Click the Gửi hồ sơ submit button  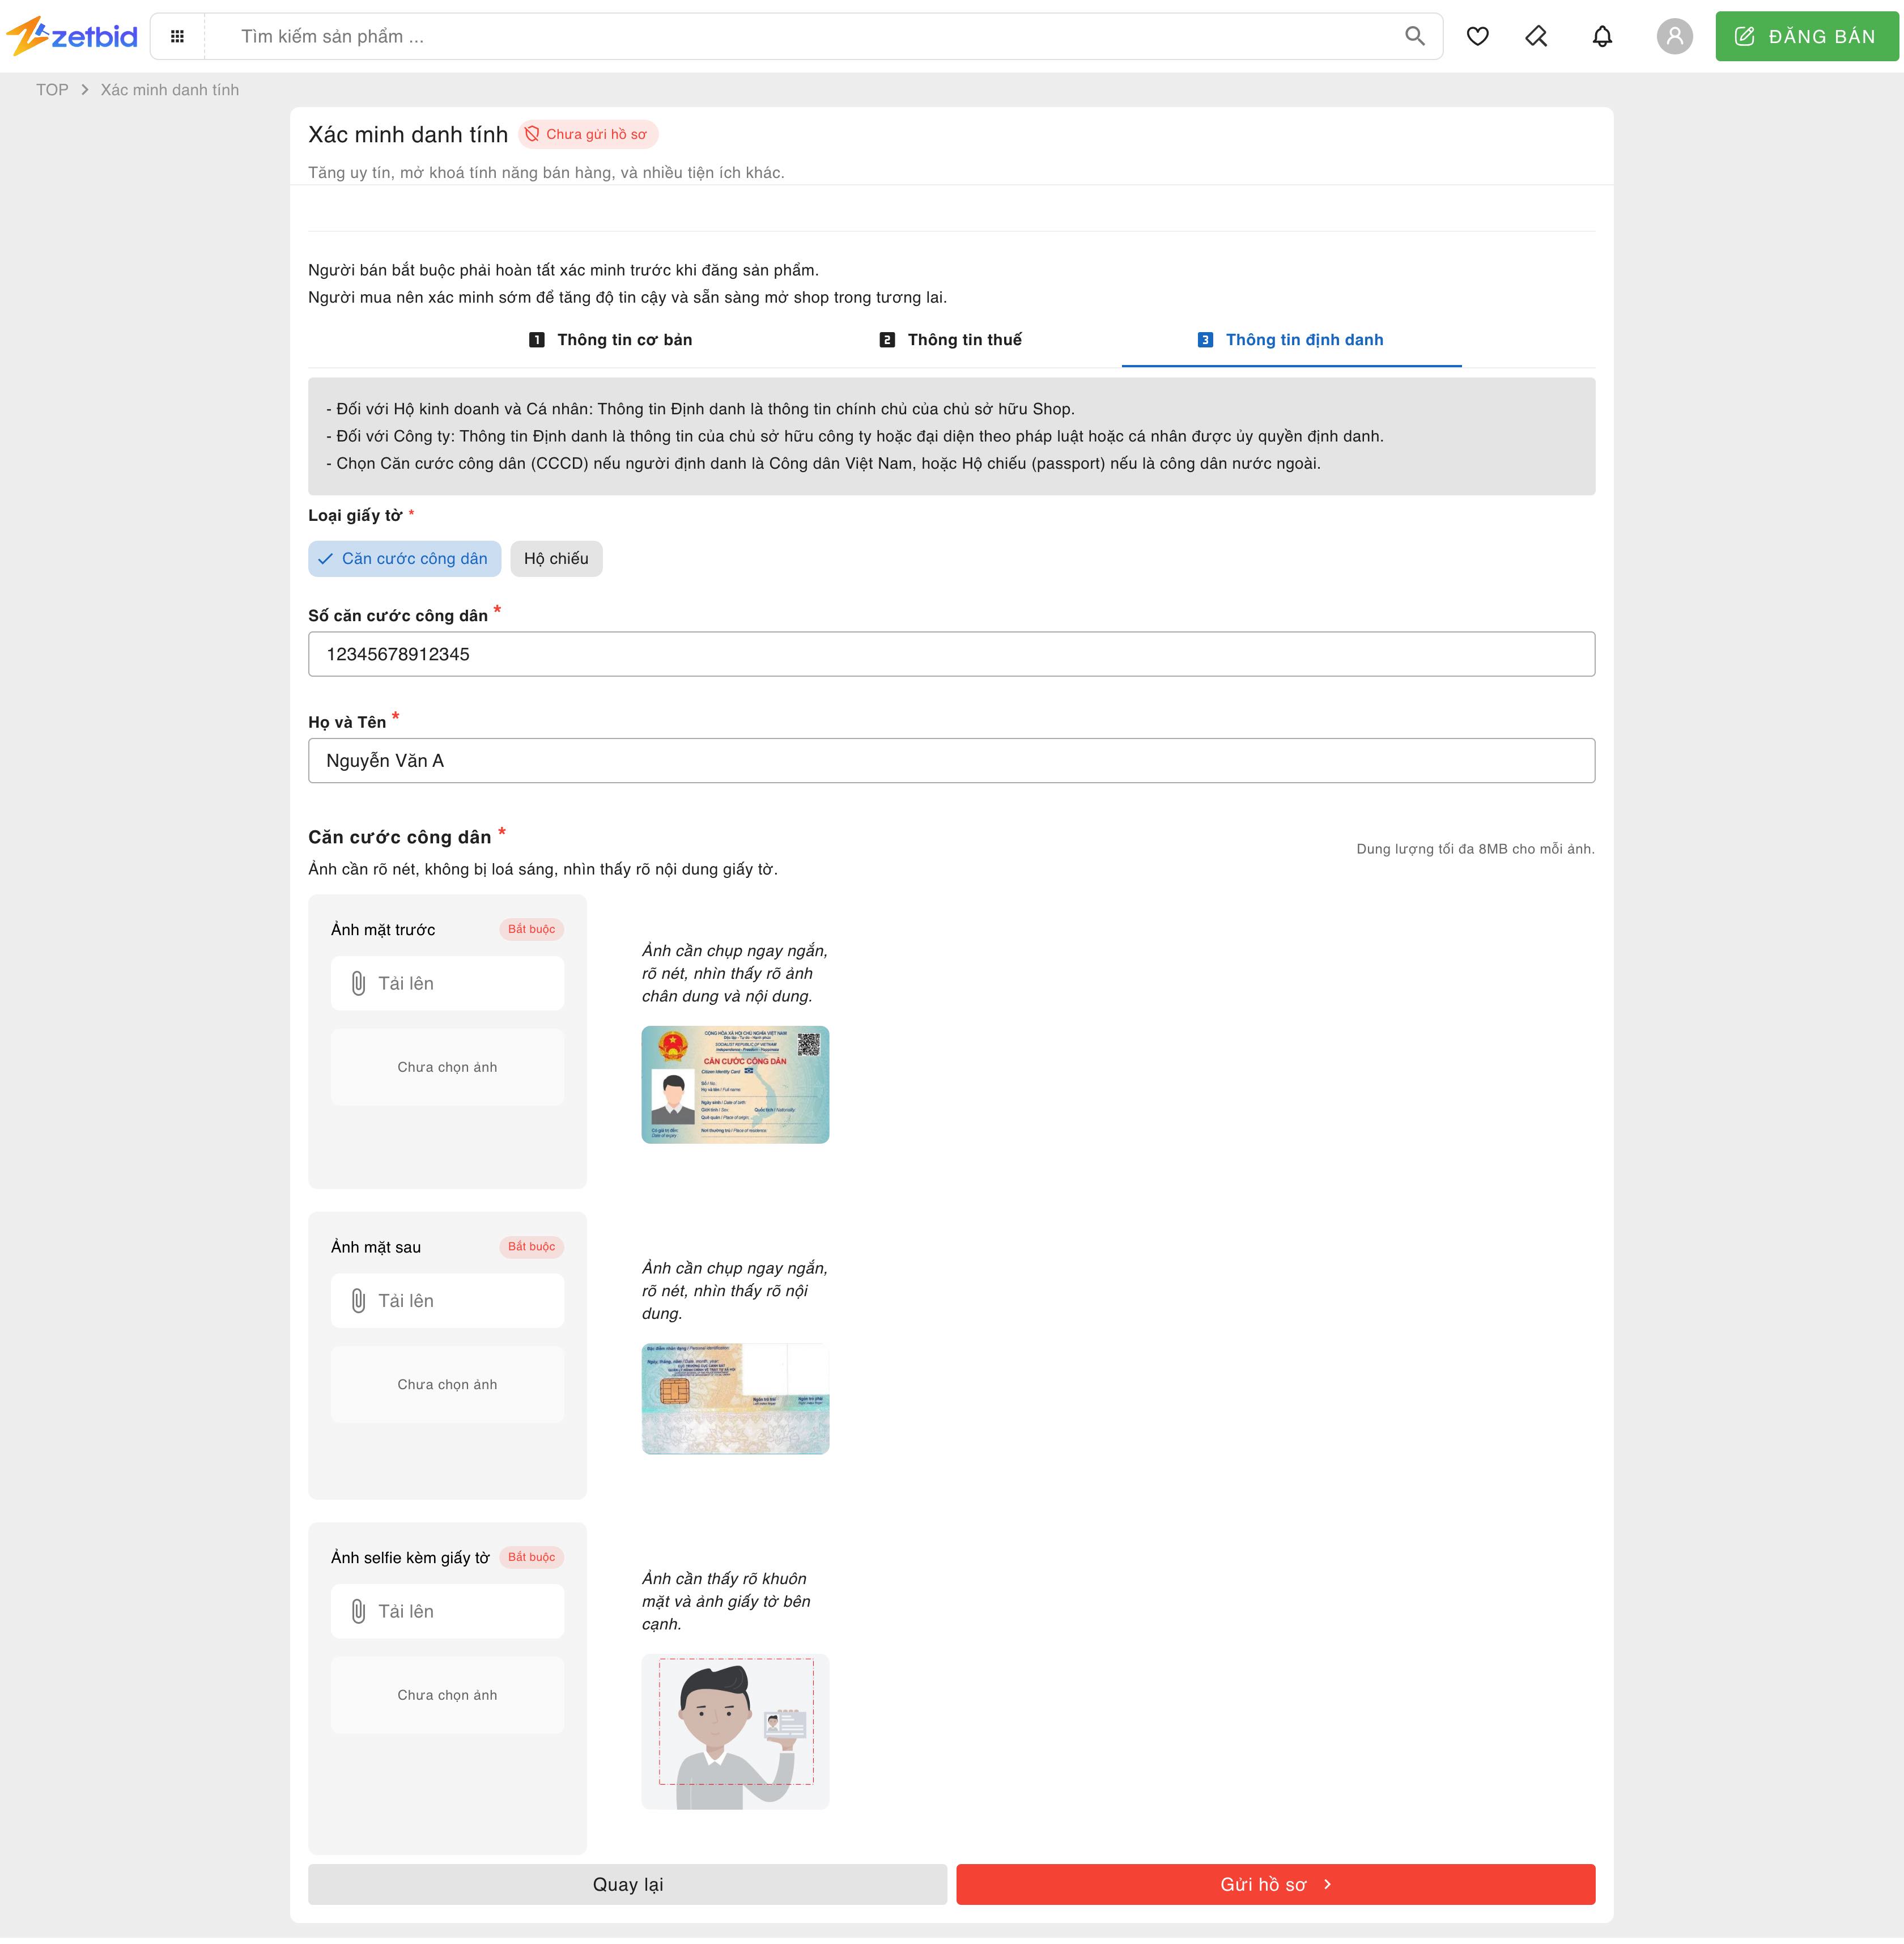pos(1275,1885)
